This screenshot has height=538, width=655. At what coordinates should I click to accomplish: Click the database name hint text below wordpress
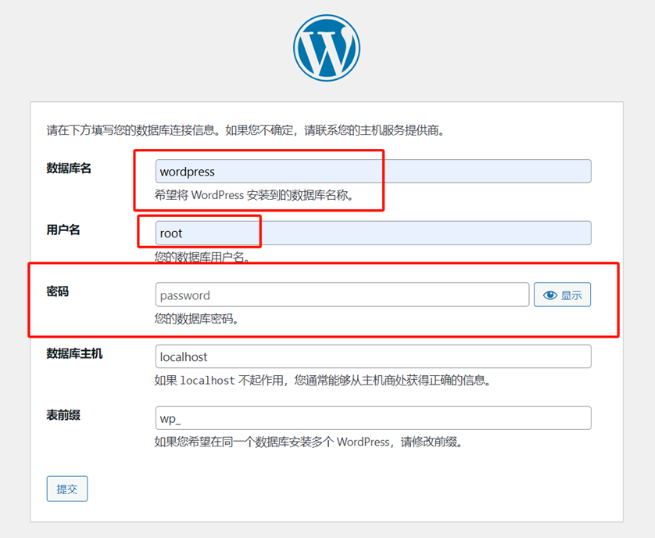[x=254, y=195]
